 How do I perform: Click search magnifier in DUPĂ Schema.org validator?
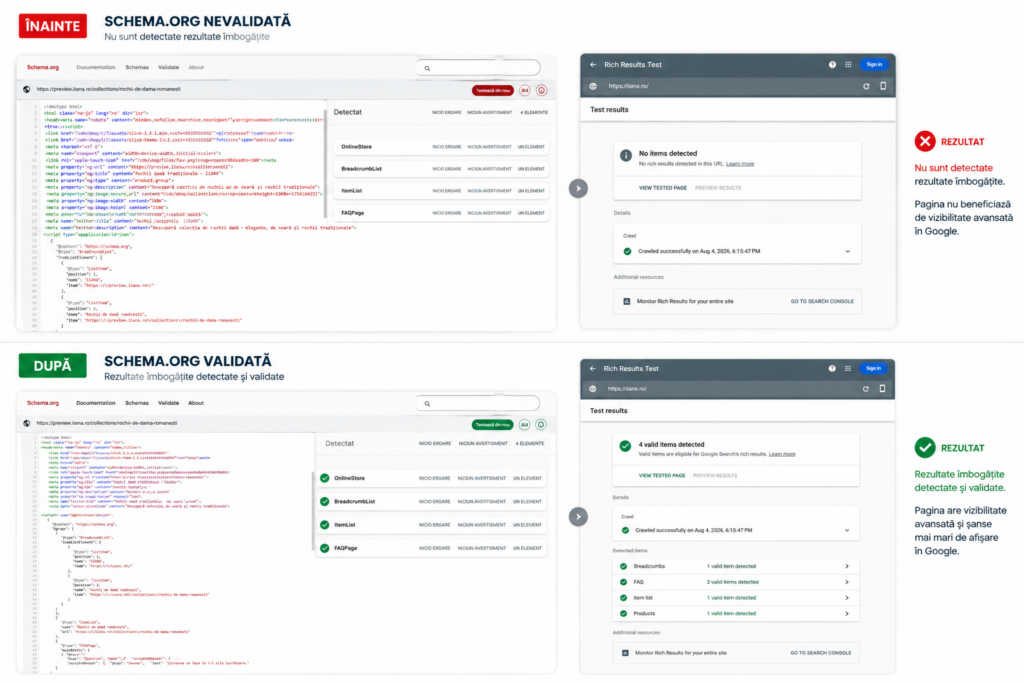(427, 404)
